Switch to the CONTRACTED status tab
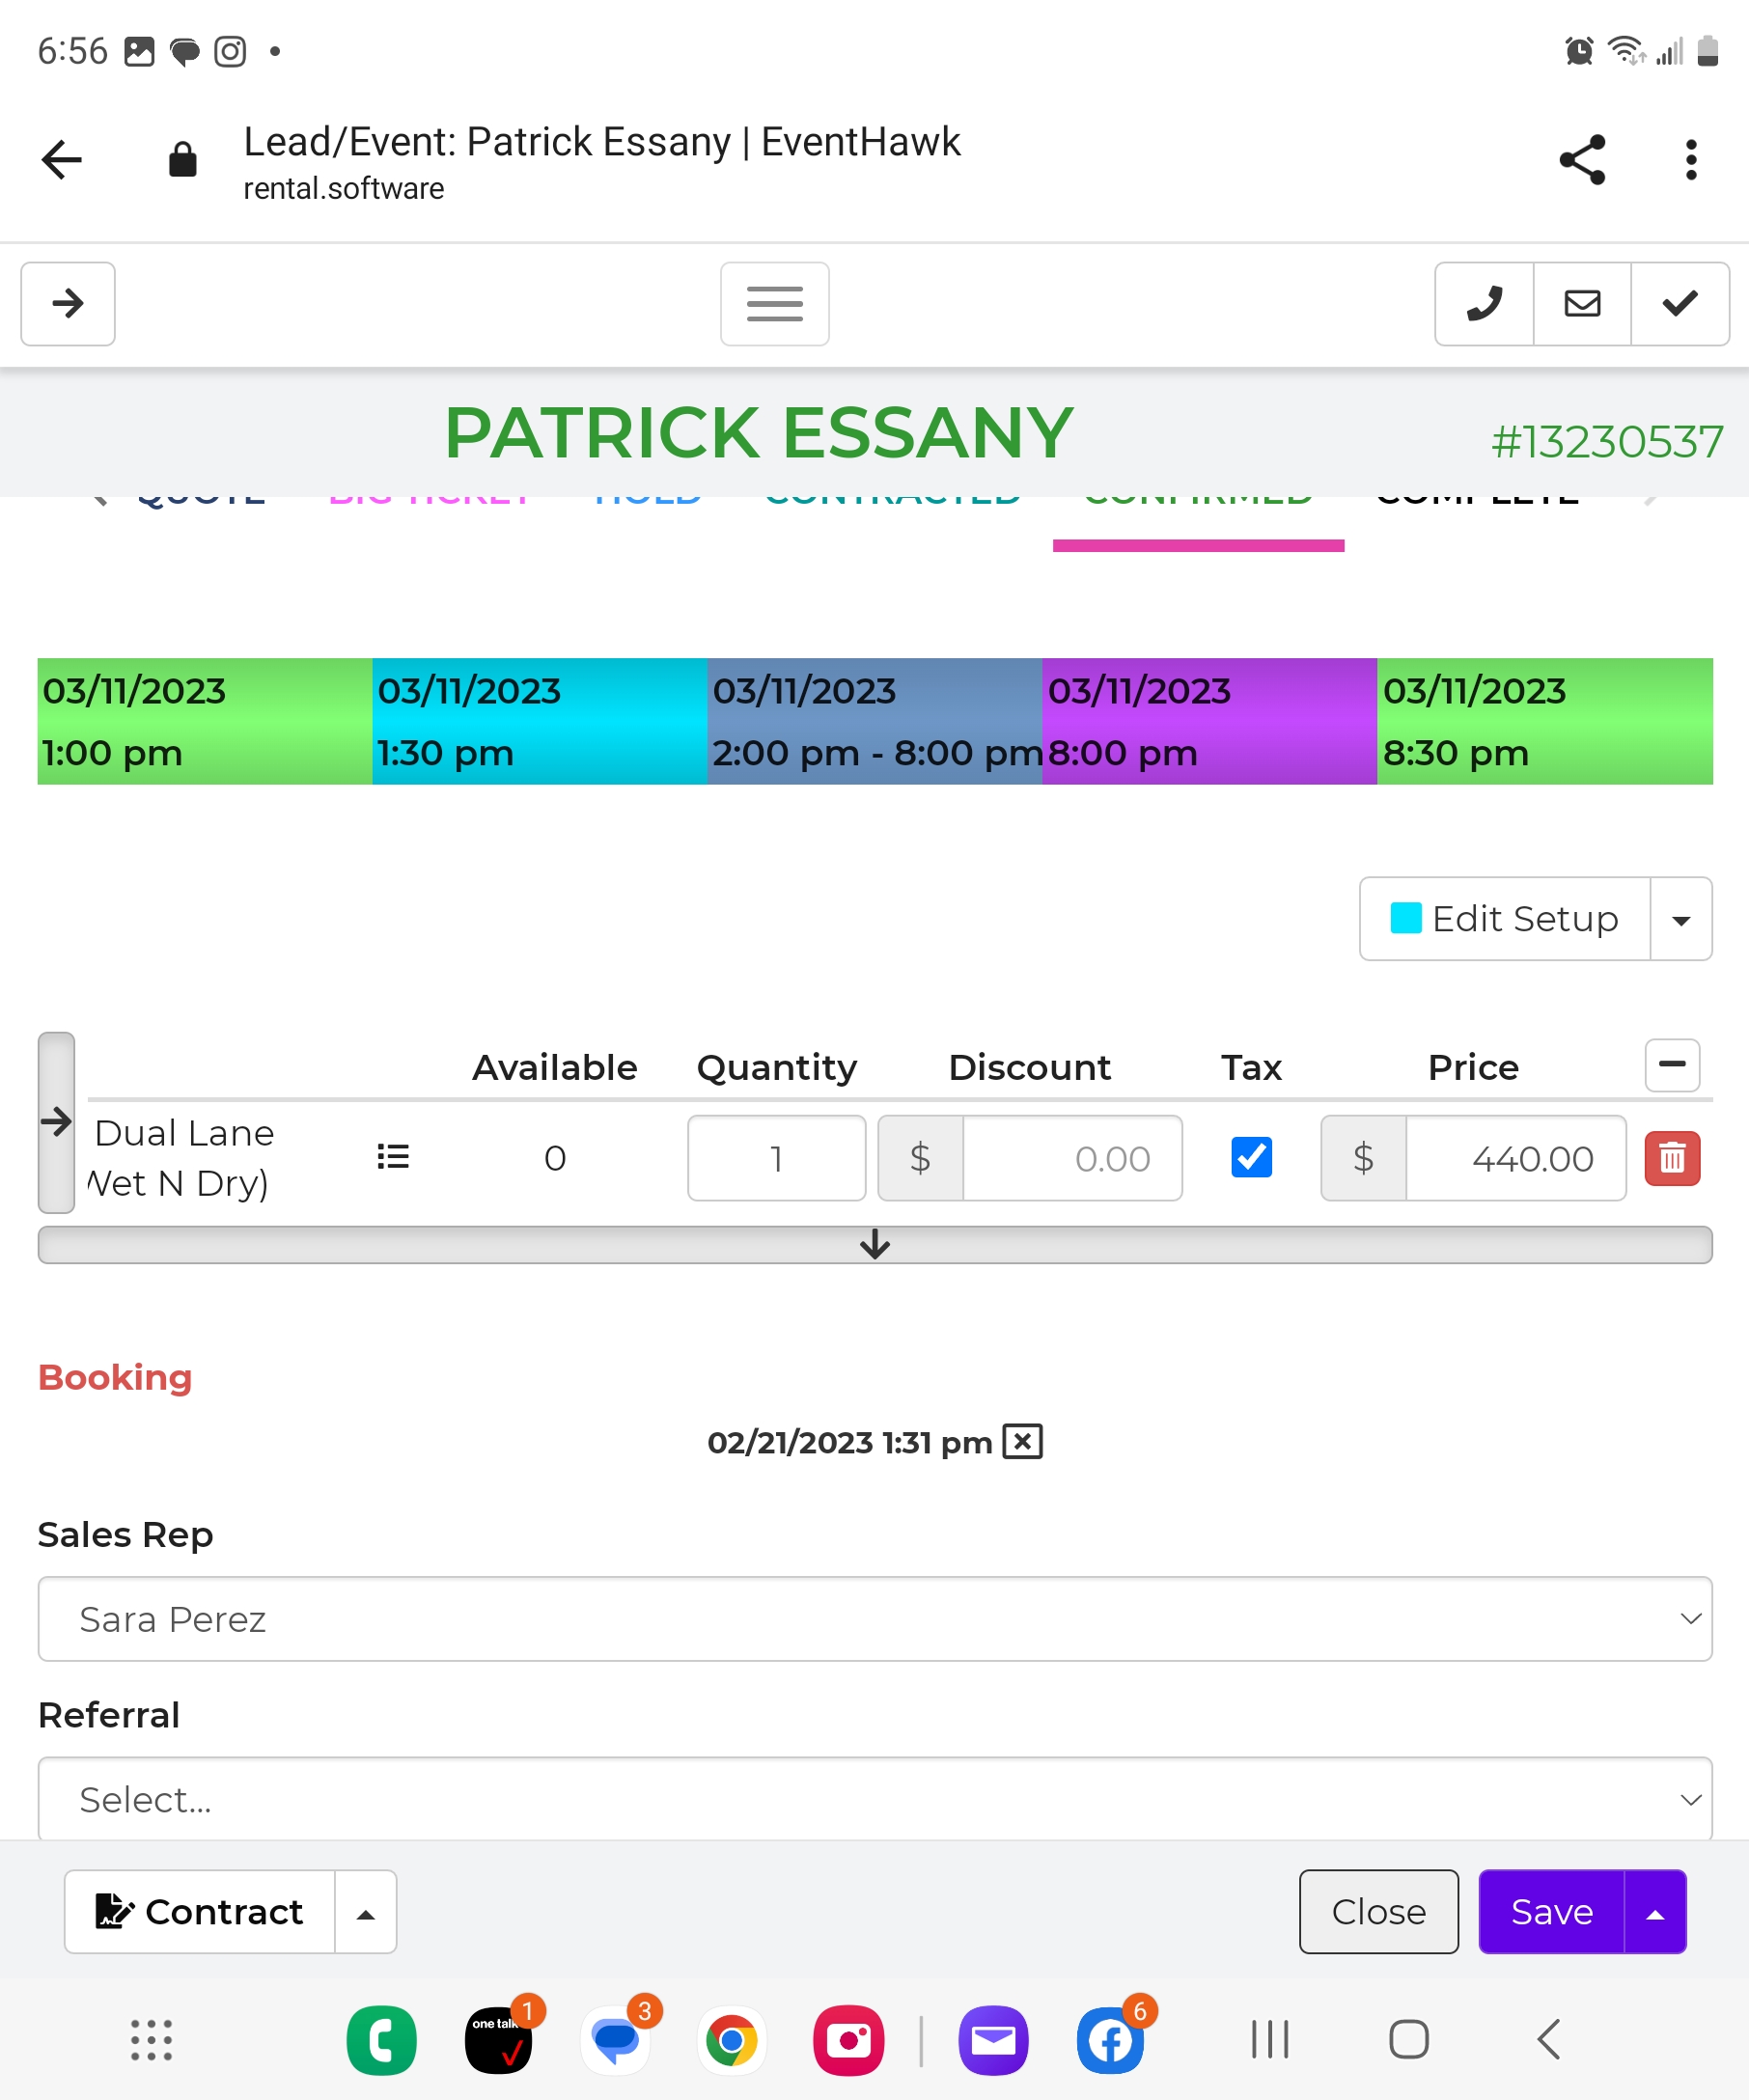Screen dimensions: 1749x2100 [x=892, y=500]
